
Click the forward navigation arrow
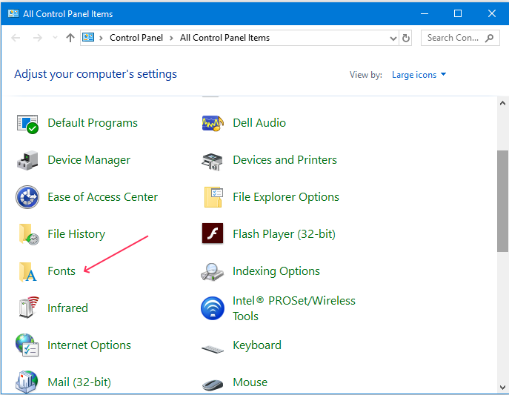pyautogui.click(x=37, y=38)
